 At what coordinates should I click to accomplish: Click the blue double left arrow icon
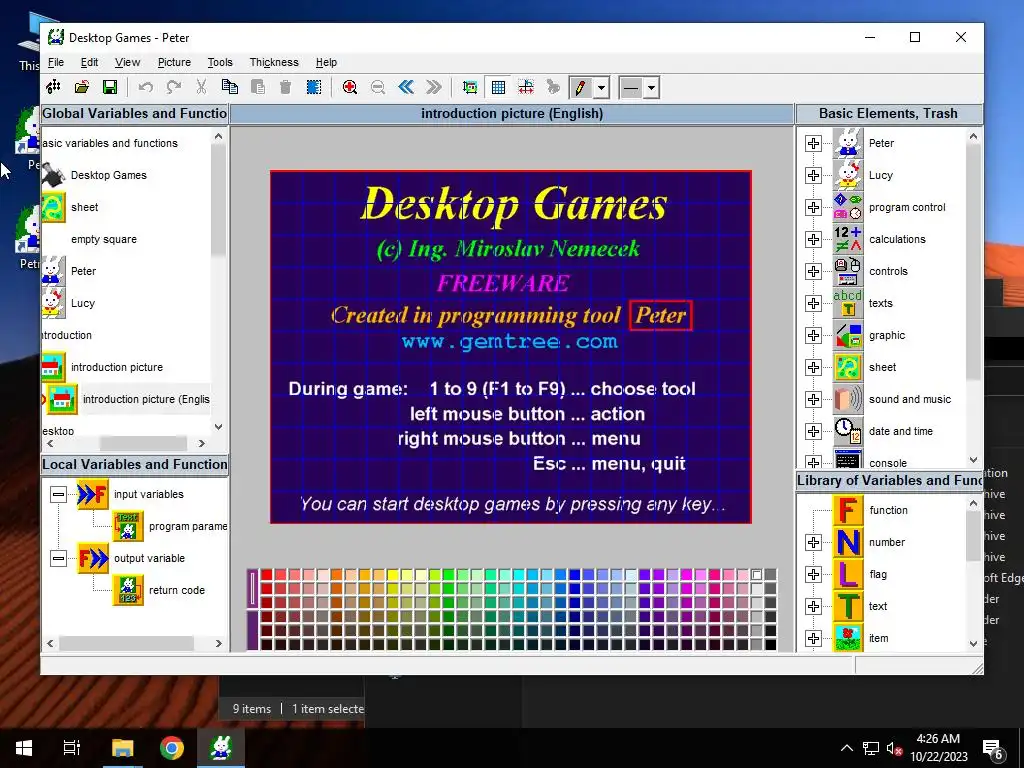pyautogui.click(x=406, y=87)
